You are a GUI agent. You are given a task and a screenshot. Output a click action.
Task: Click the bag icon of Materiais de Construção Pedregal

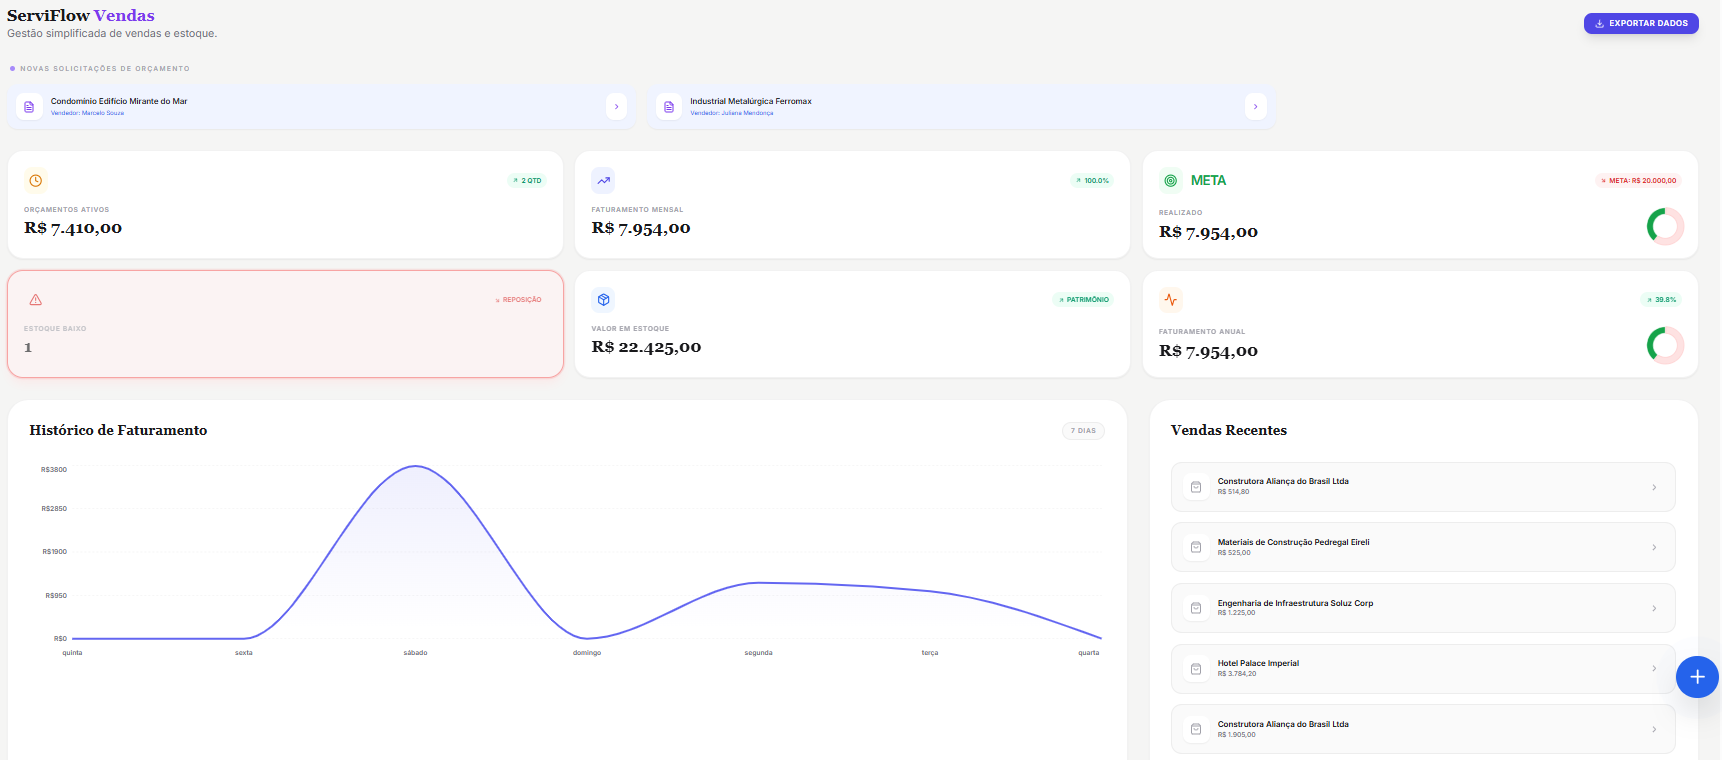(x=1196, y=547)
